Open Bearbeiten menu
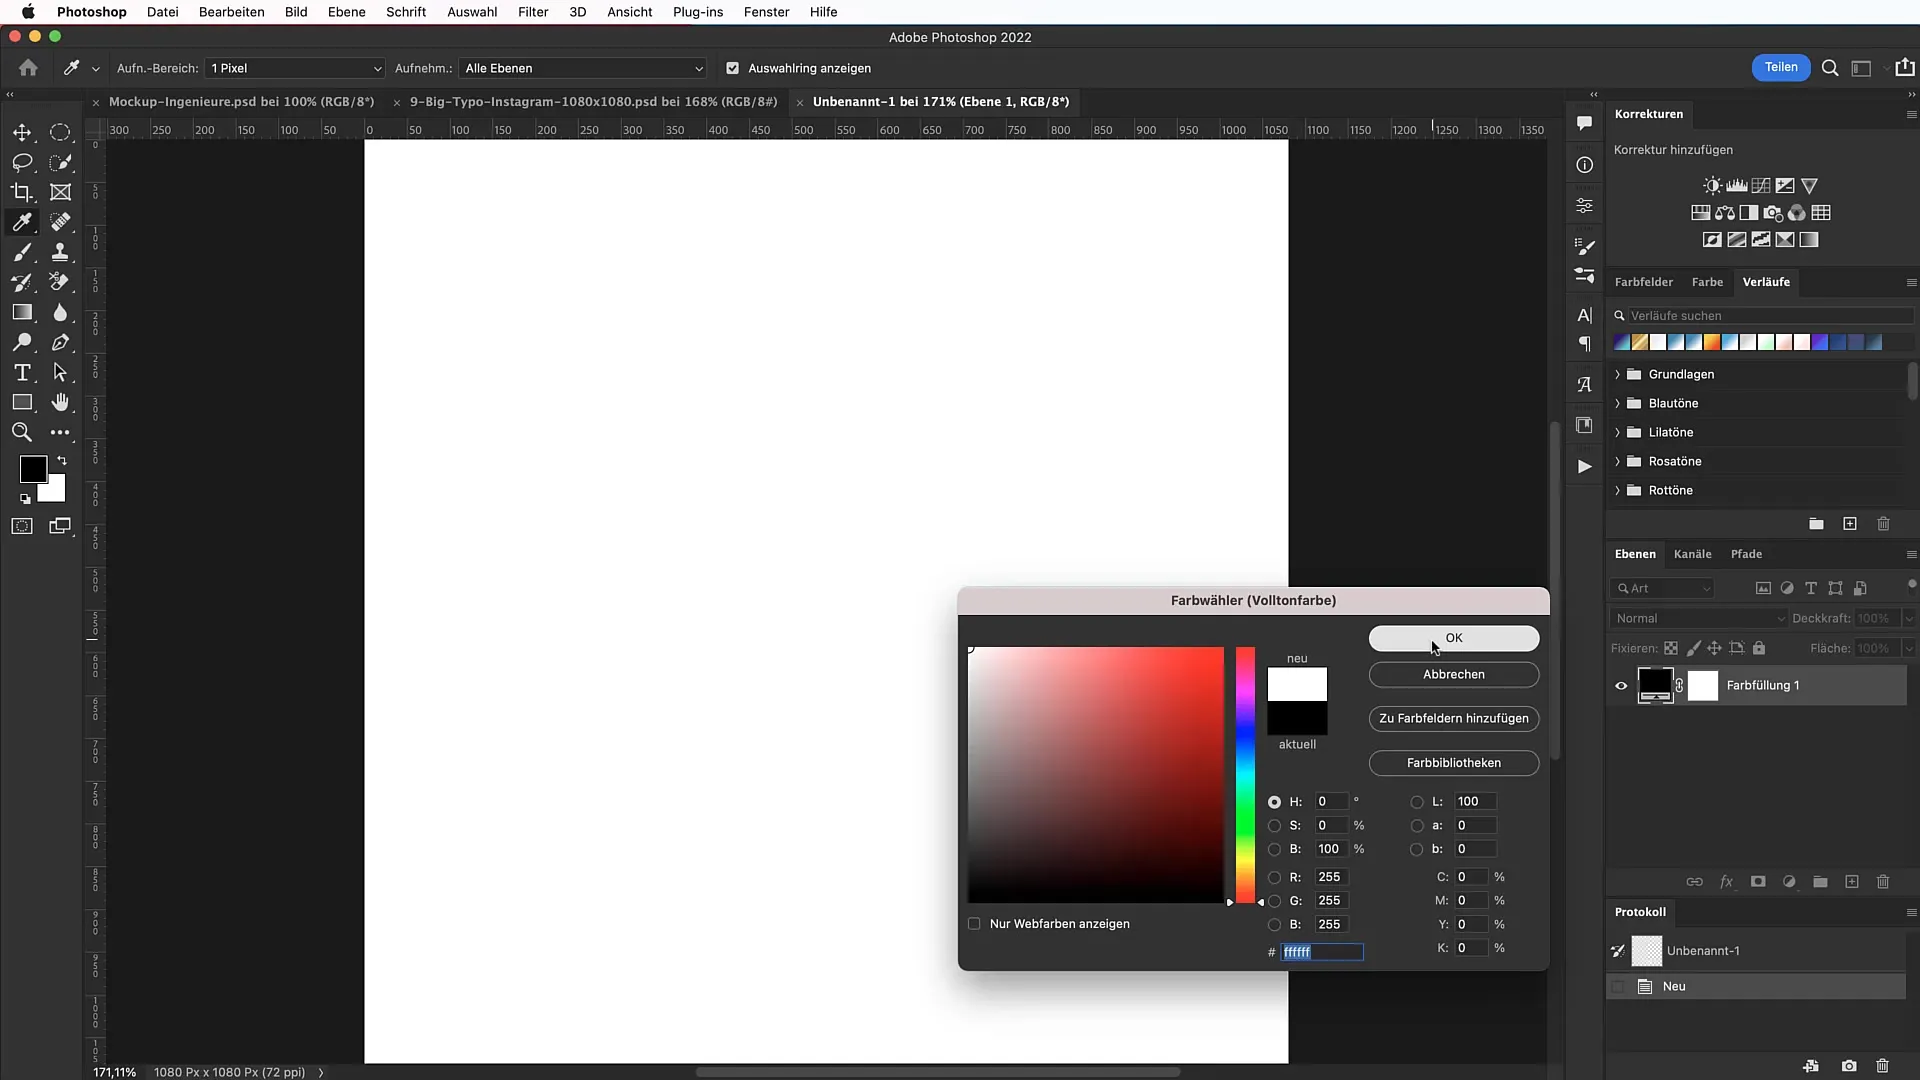Screen dimensions: 1920x1080 point(232,12)
